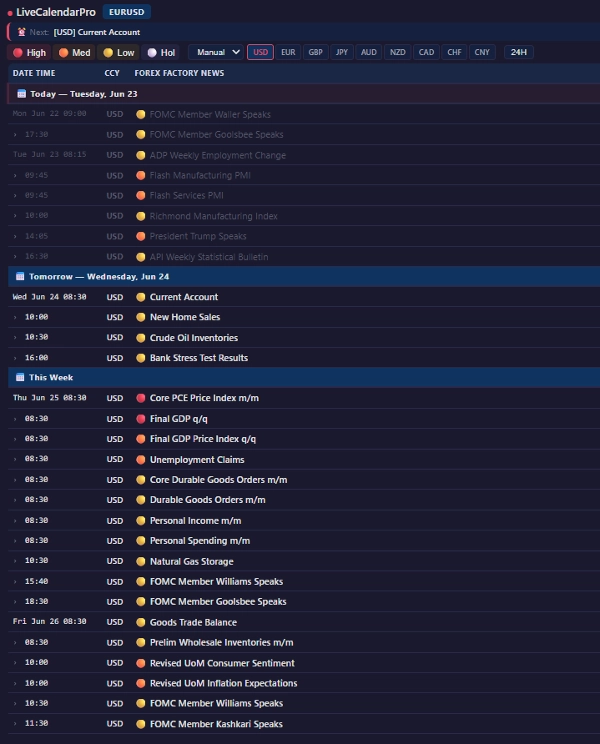Click impact dot of Personal Spending m/m
The height and width of the screenshot is (744, 600).
point(140,541)
